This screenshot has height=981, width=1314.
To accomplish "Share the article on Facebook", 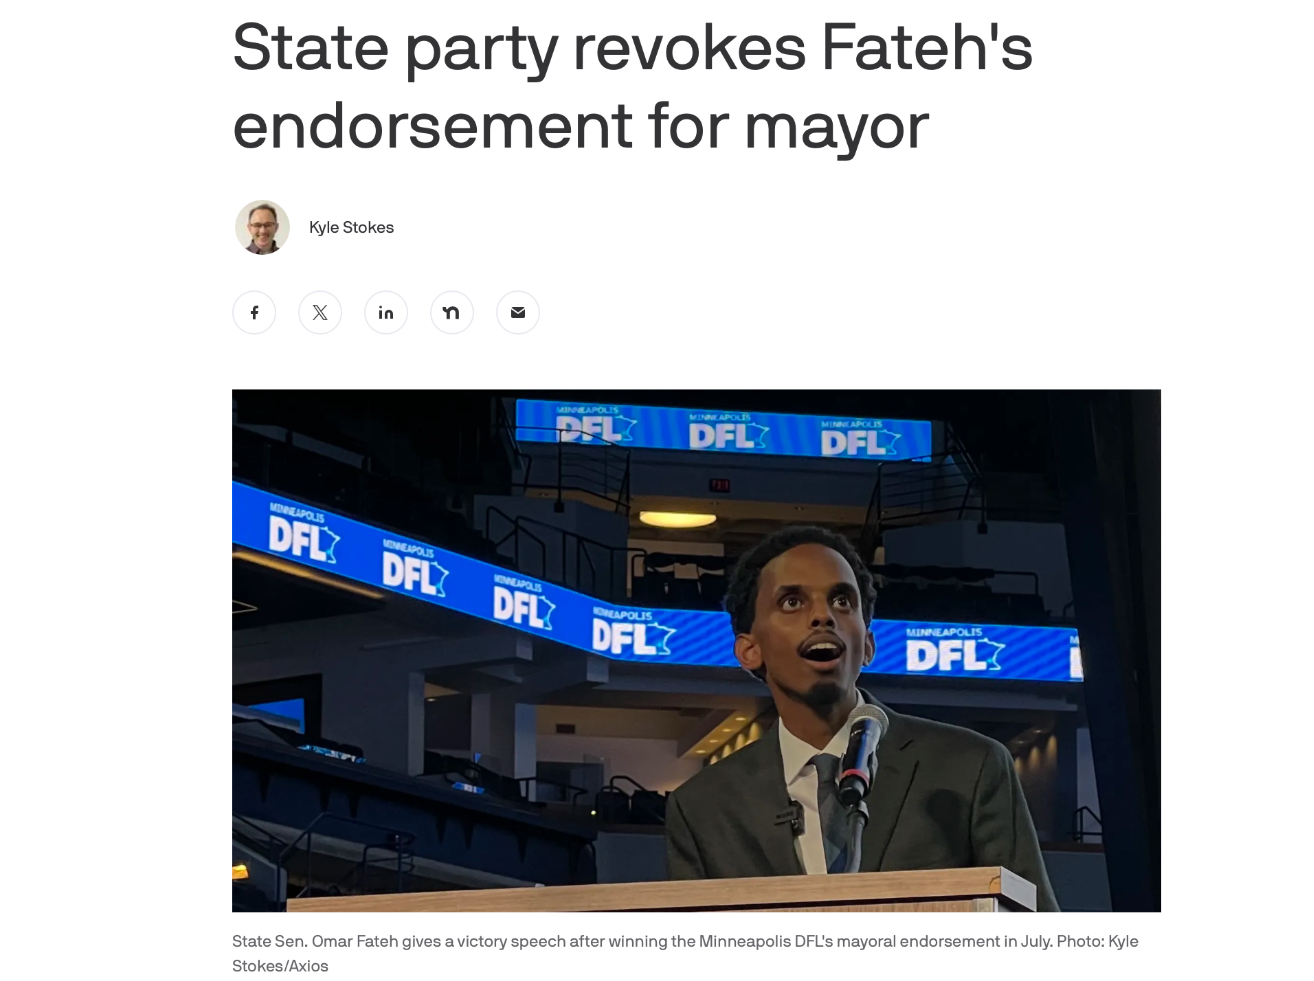I will [x=254, y=313].
